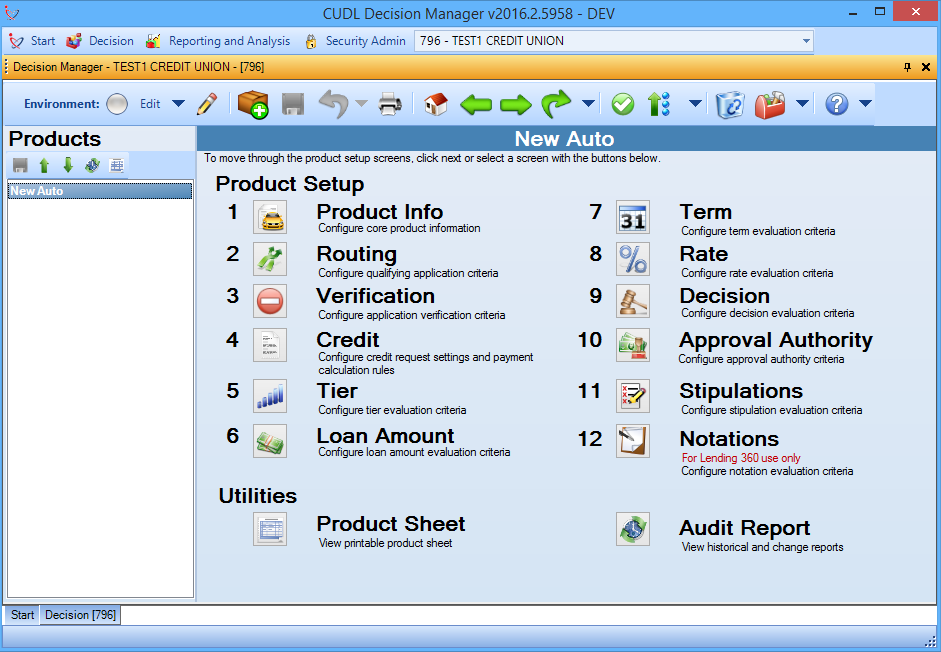Open Rate percent icon
This screenshot has width=941, height=652.
(x=633, y=259)
